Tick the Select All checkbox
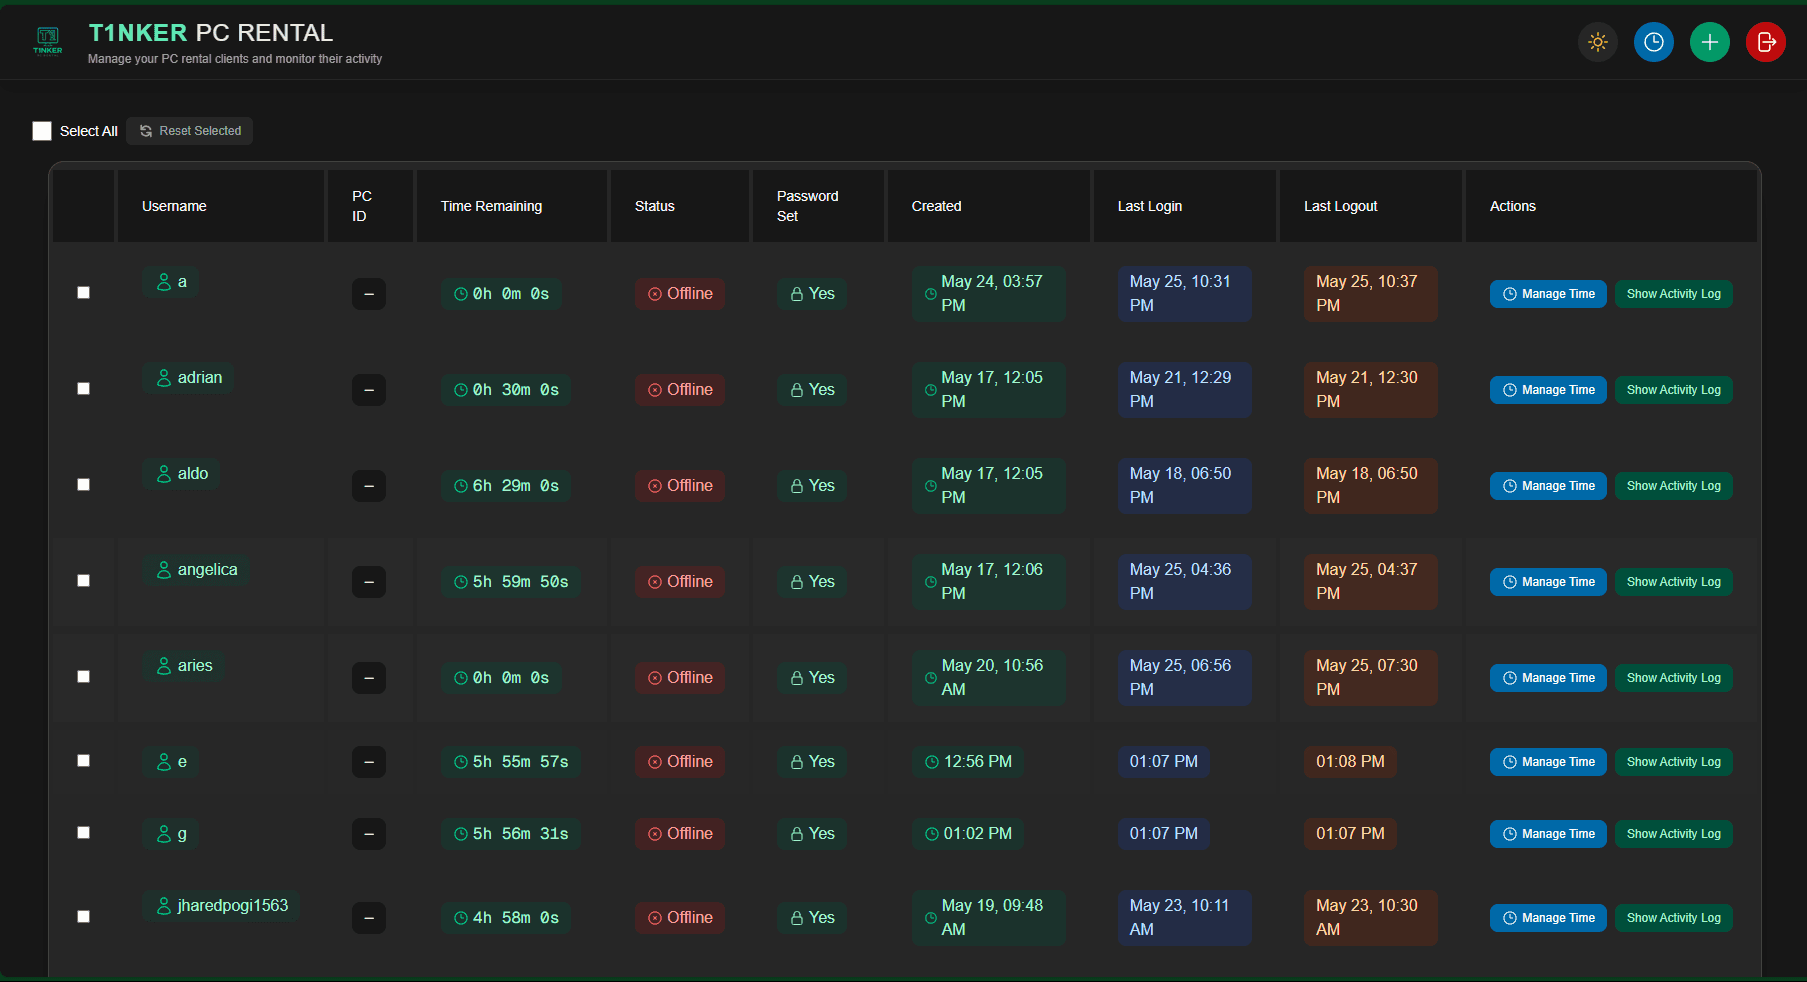The width and height of the screenshot is (1807, 982). [x=42, y=131]
